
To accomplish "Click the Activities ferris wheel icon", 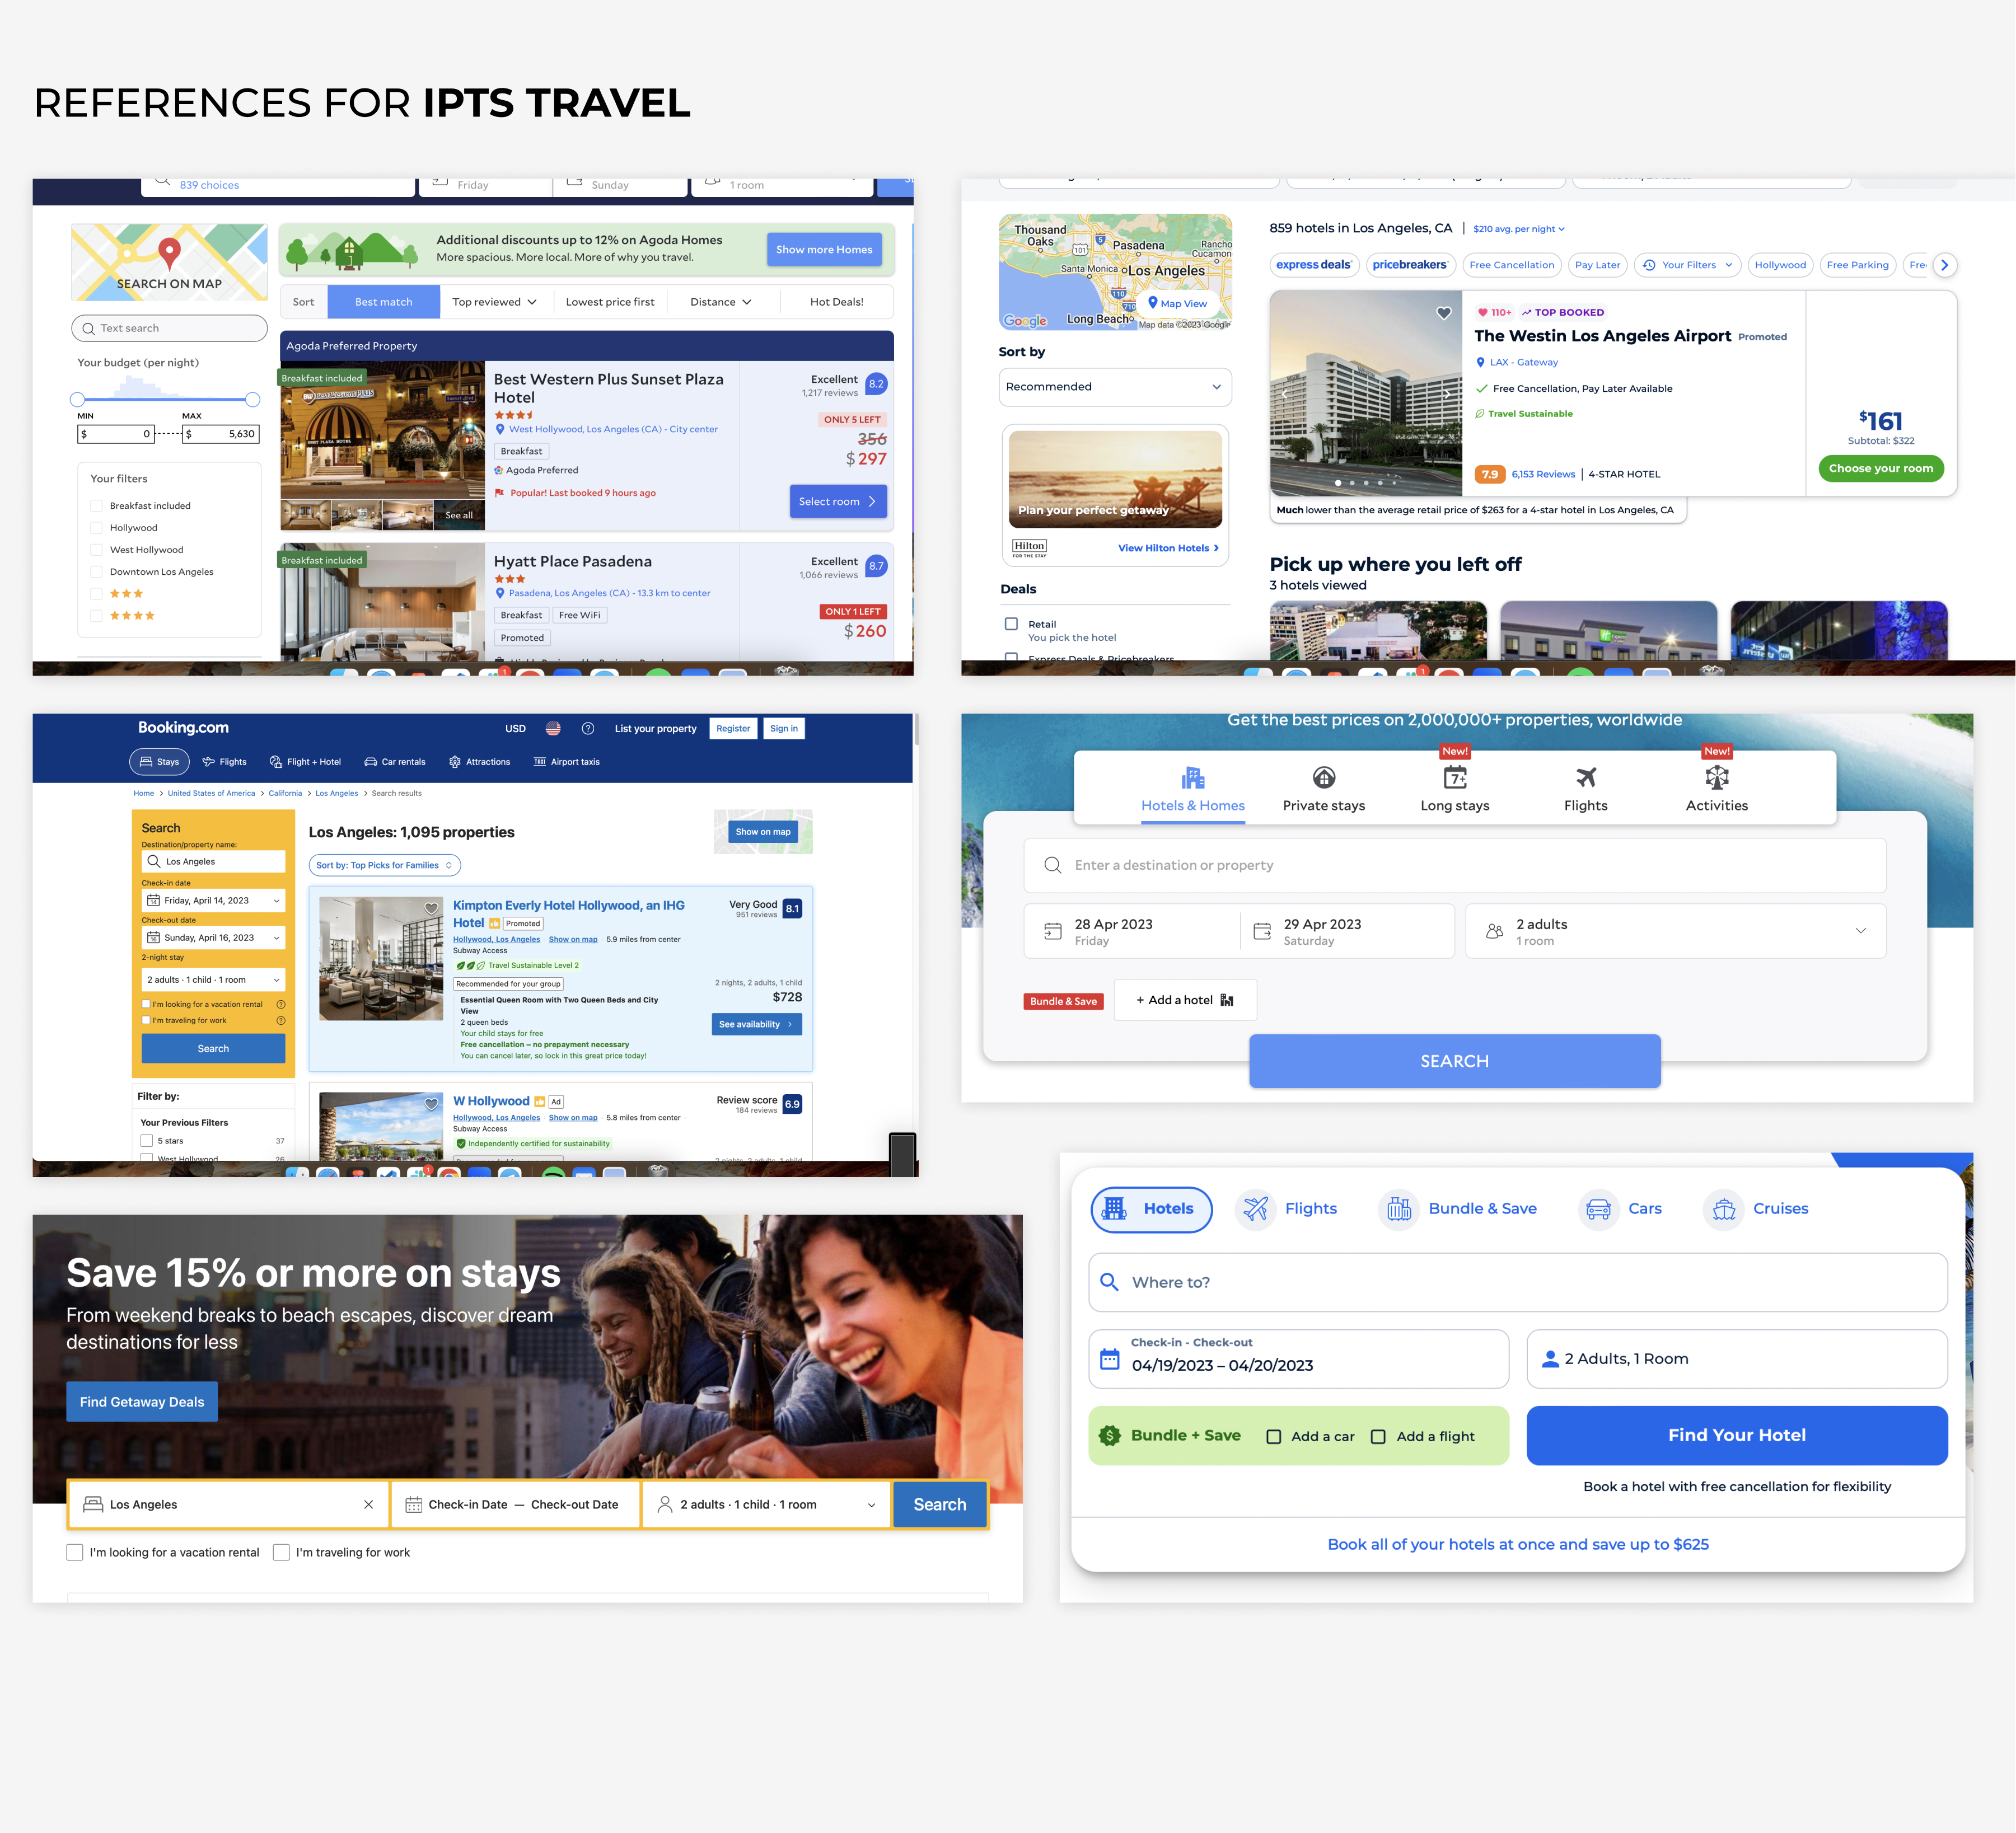I will (1716, 777).
